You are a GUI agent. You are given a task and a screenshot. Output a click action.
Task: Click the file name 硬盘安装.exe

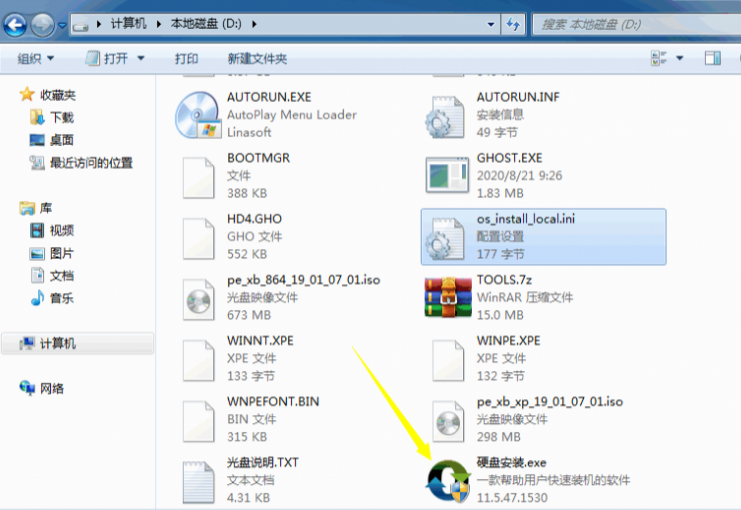[511, 463]
